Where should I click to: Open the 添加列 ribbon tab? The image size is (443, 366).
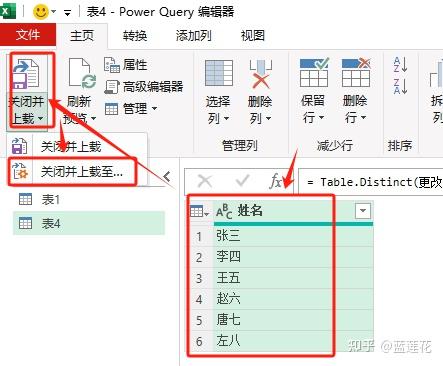point(193,36)
